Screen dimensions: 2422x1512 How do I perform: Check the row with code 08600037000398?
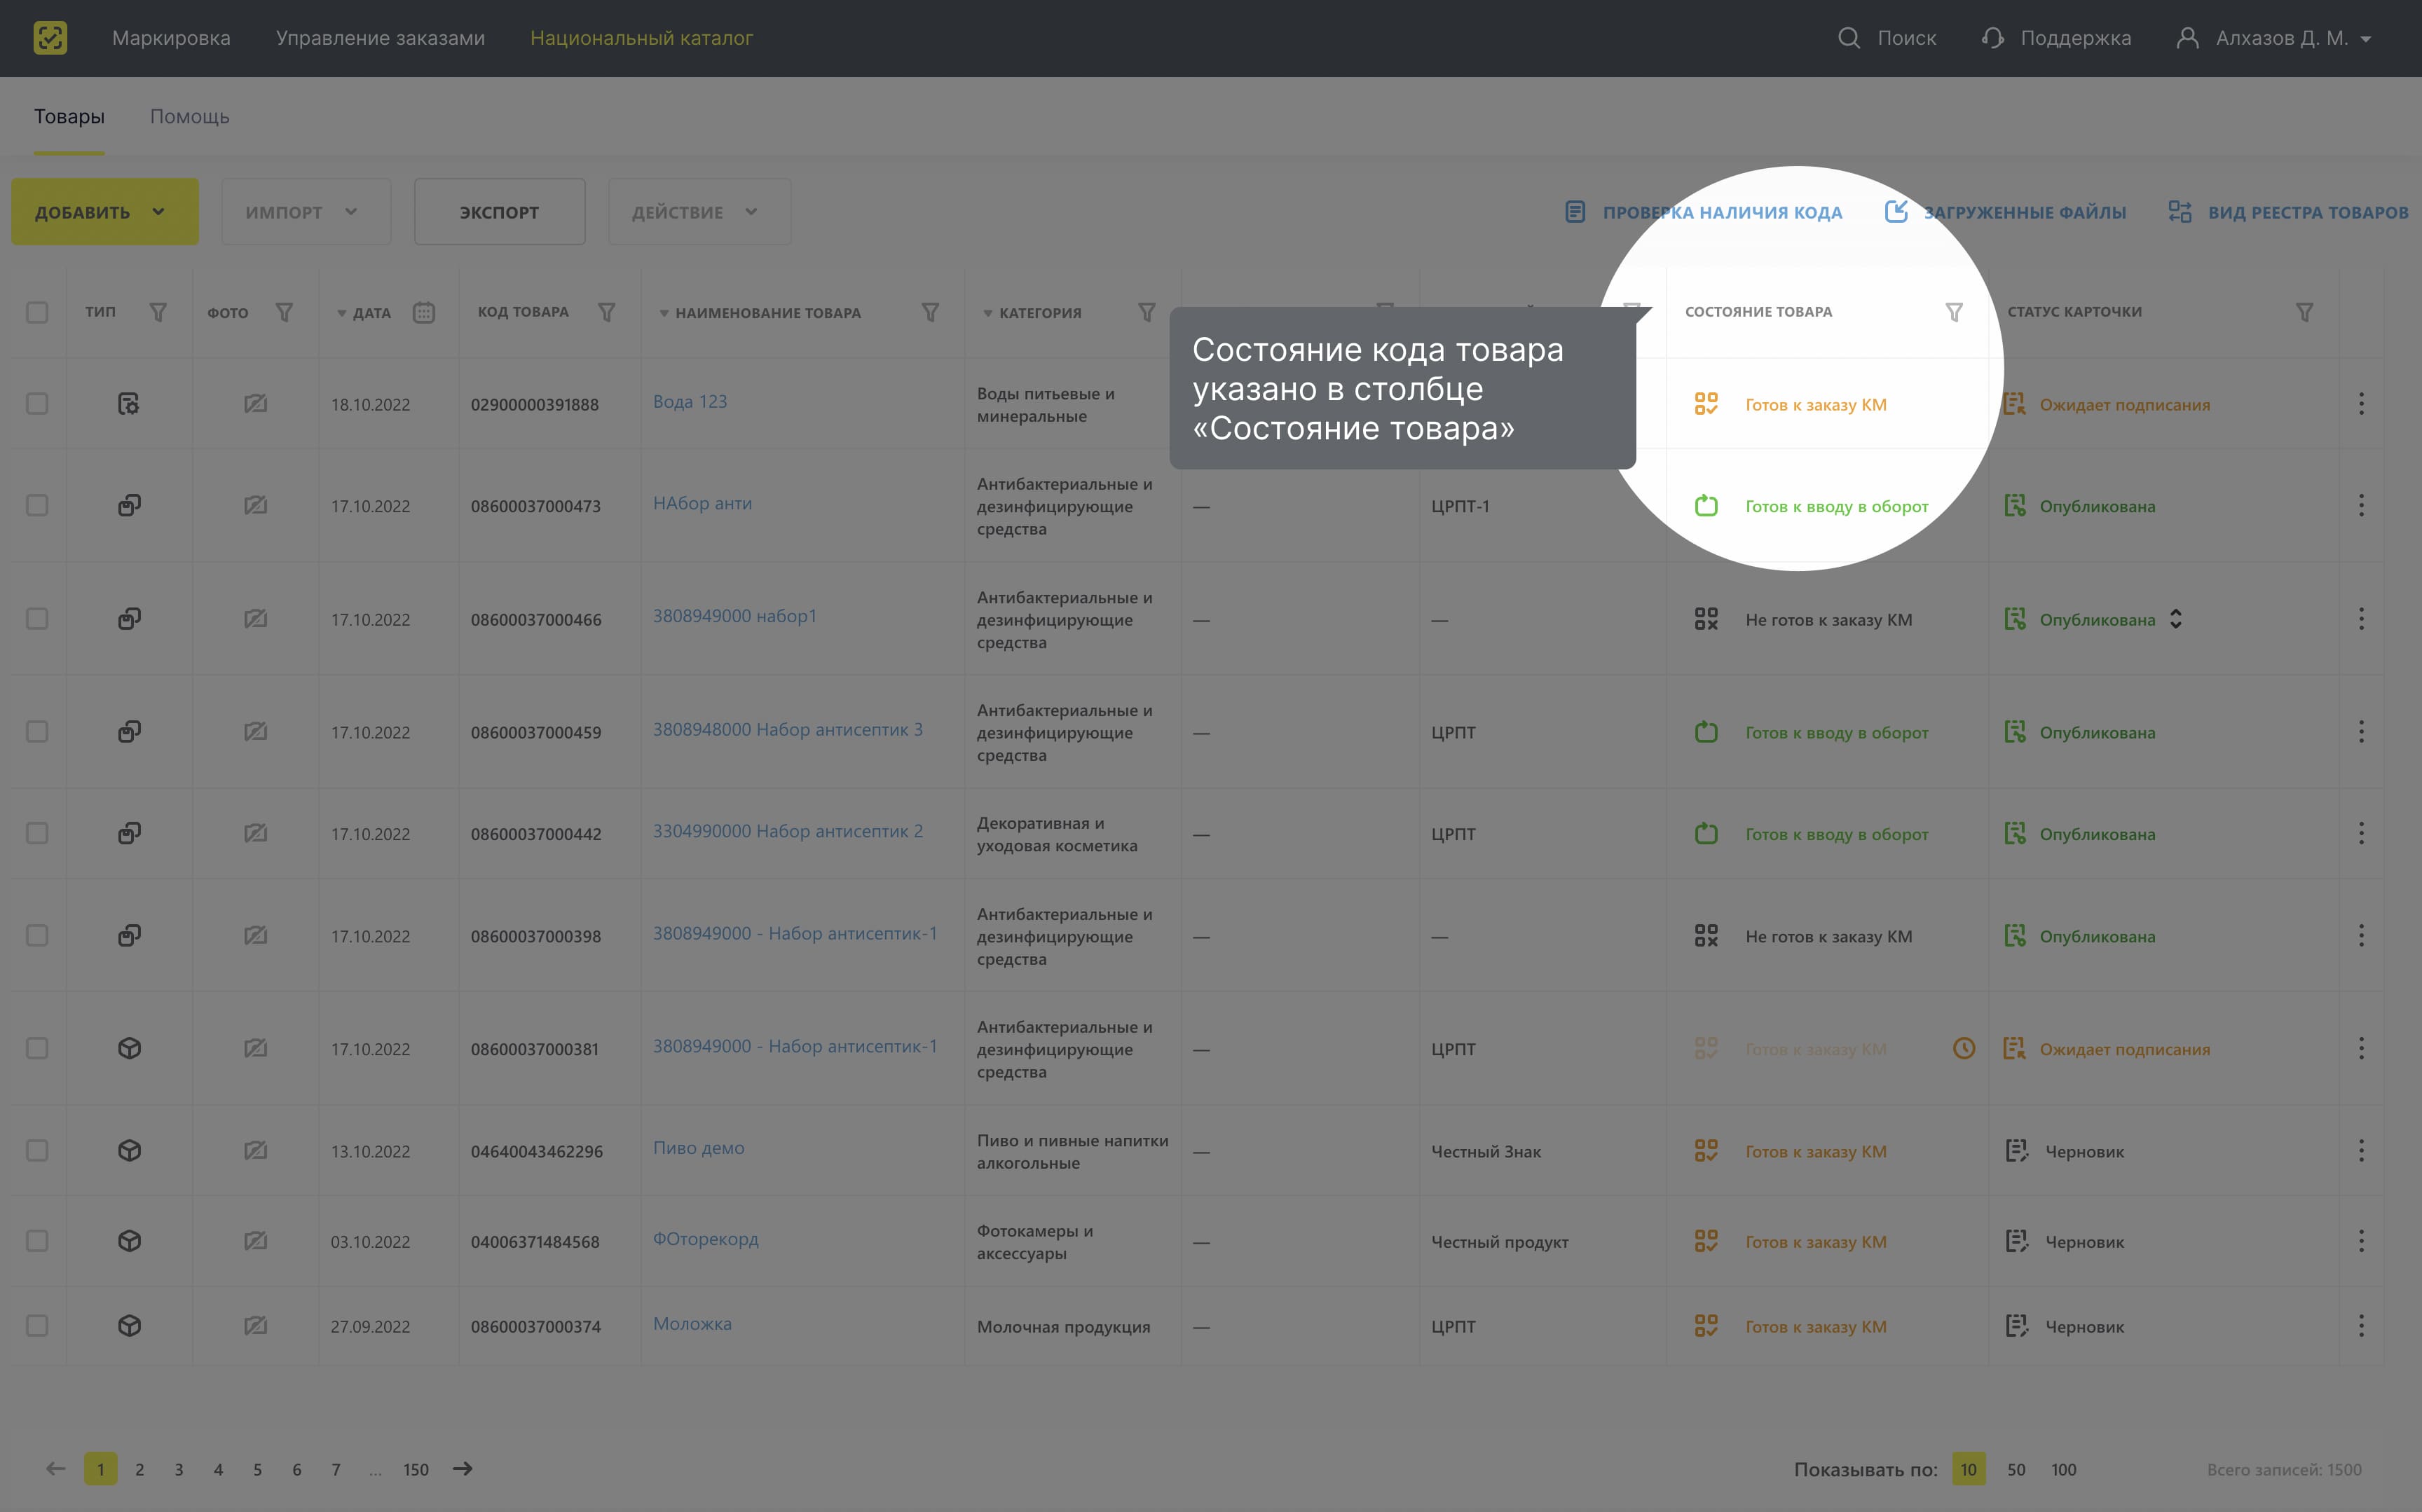click(37, 936)
